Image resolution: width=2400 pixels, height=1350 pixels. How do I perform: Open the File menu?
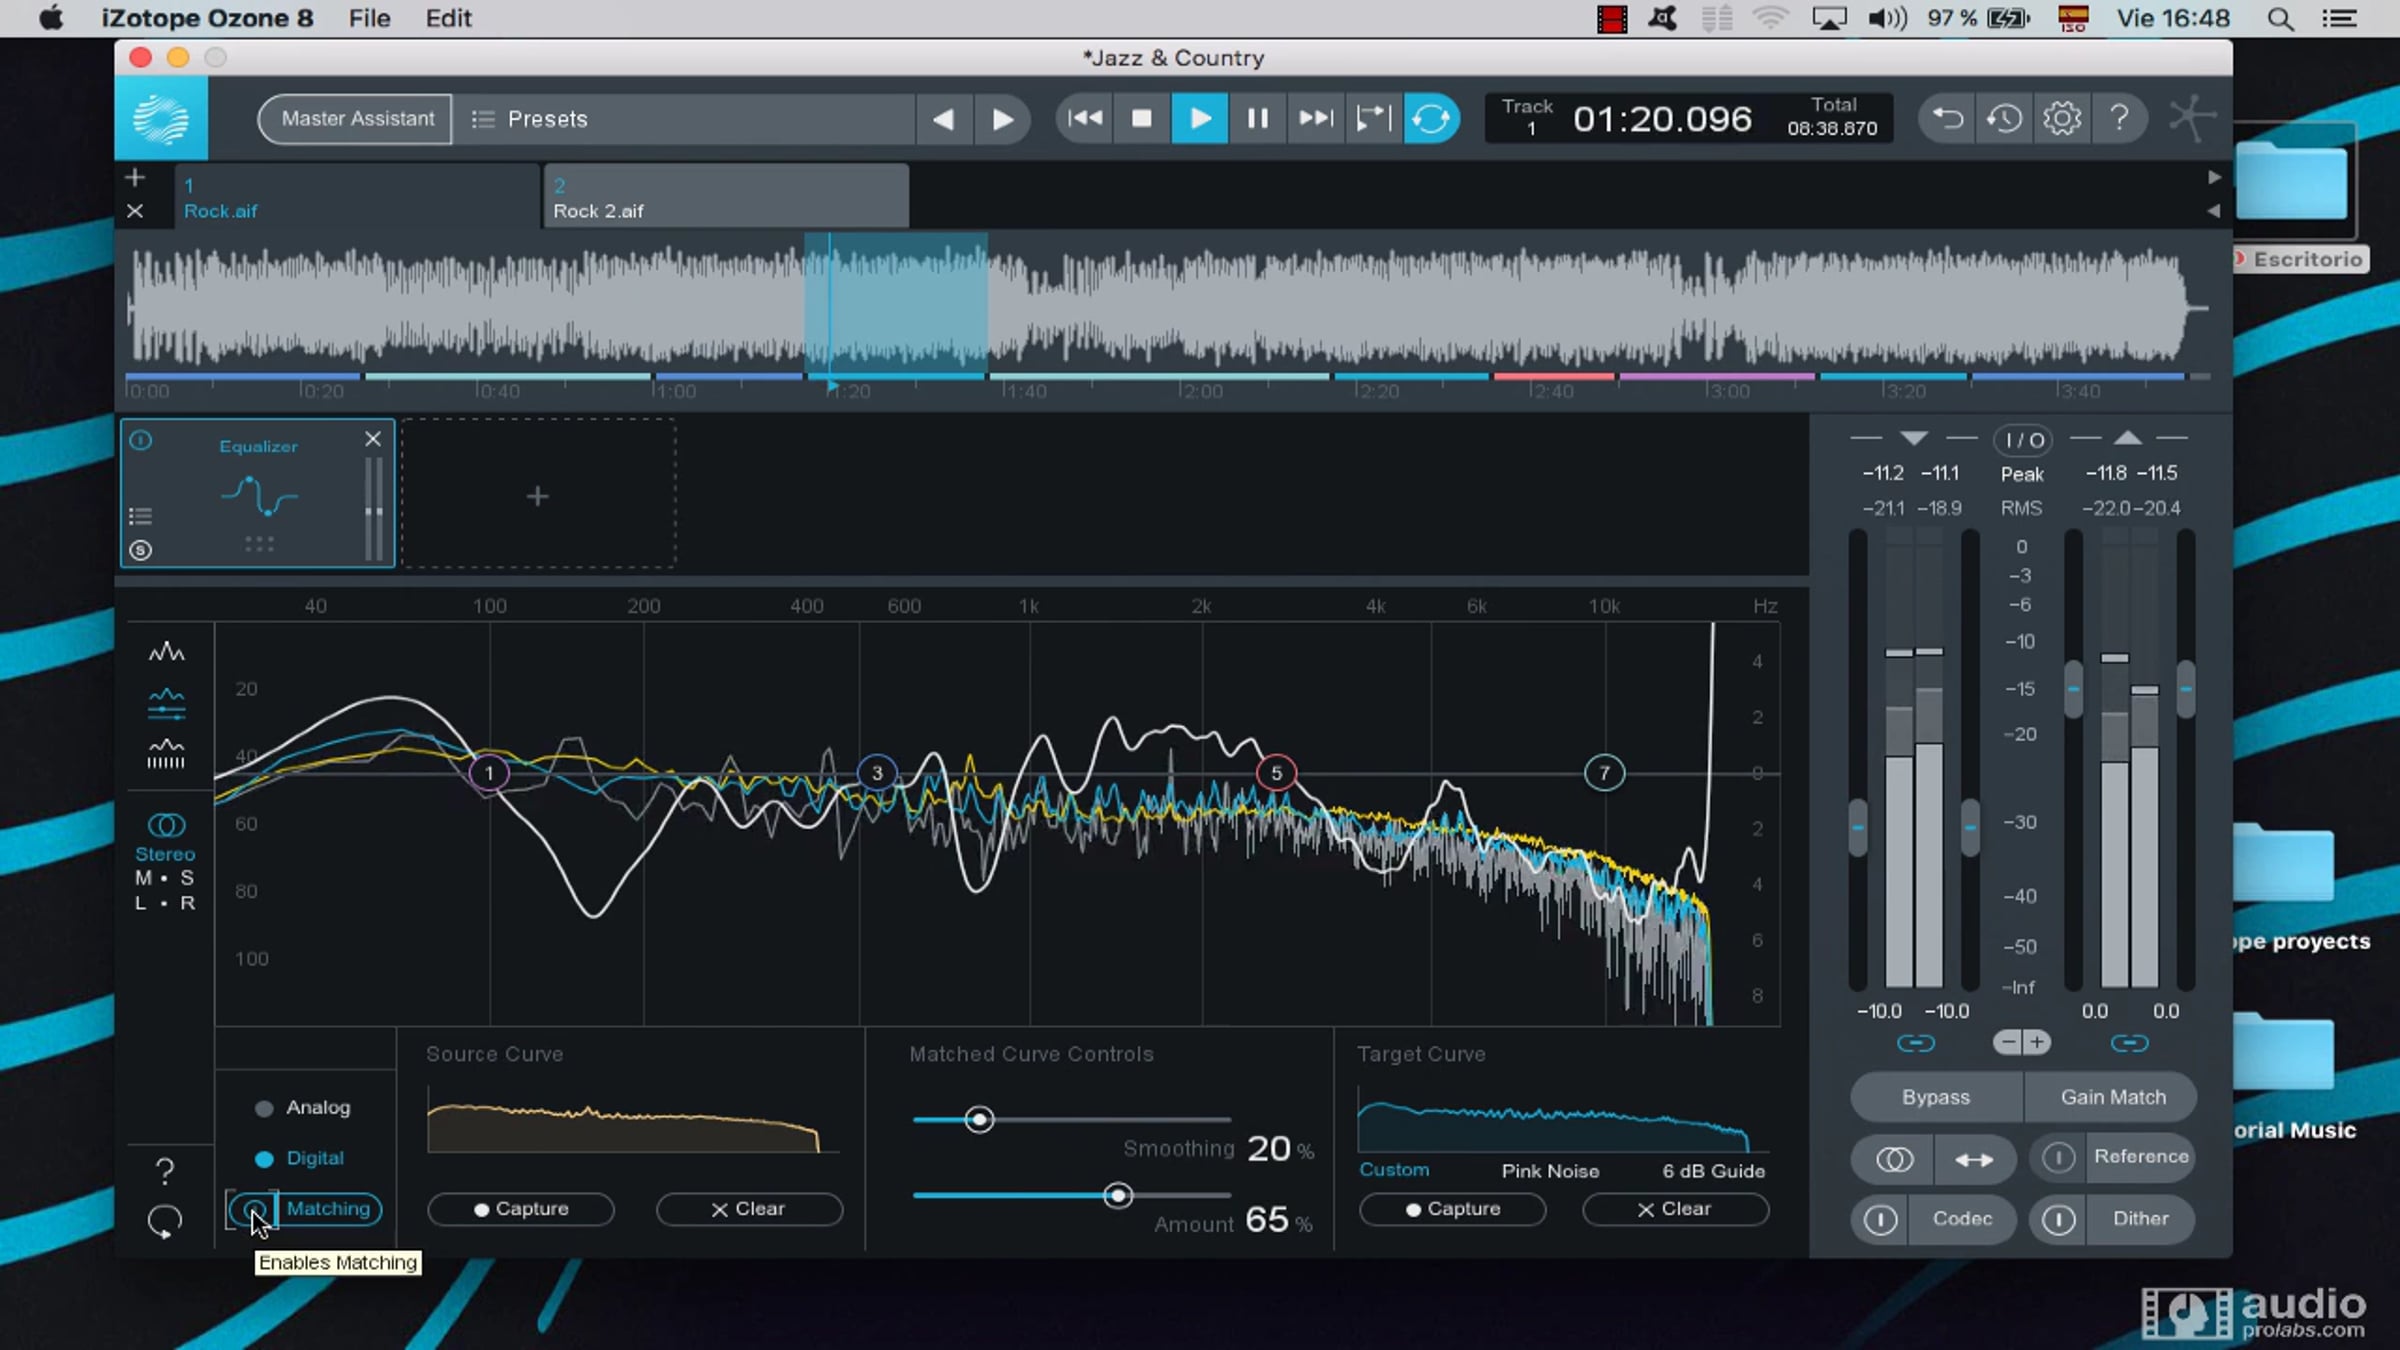pos(369,18)
